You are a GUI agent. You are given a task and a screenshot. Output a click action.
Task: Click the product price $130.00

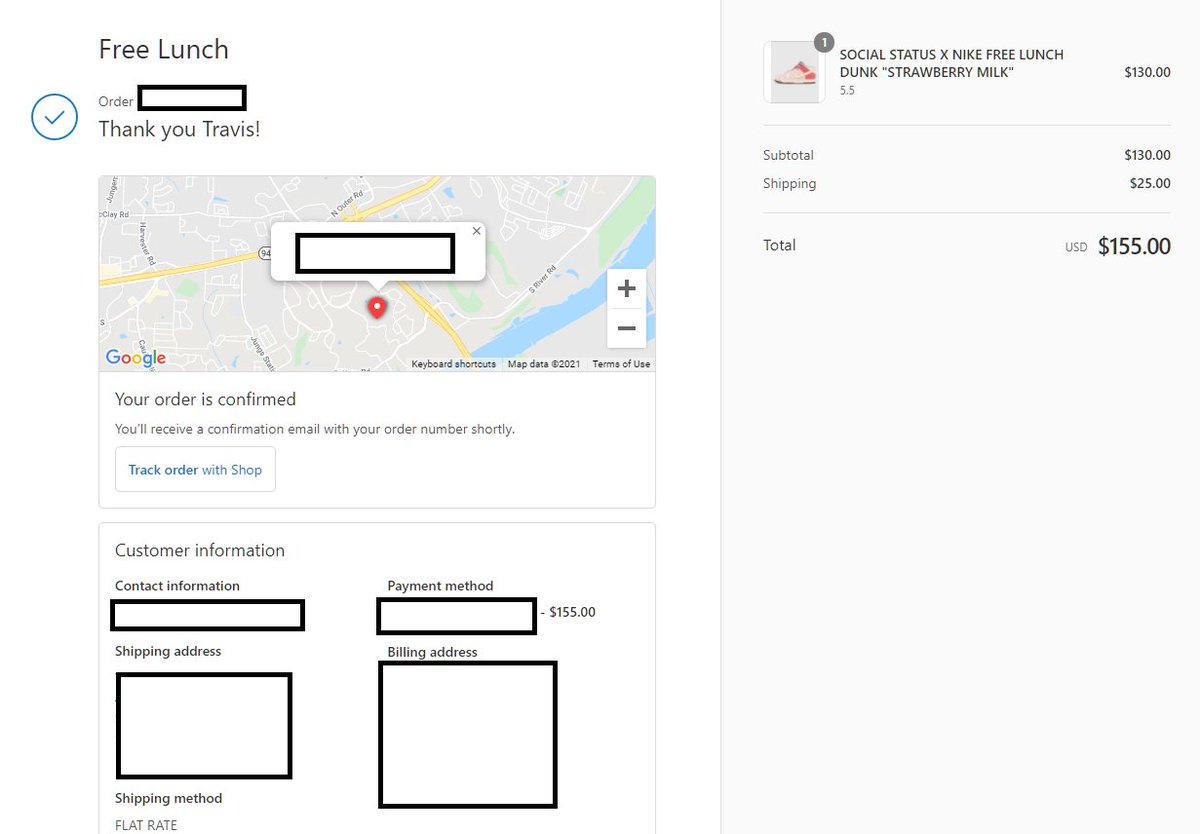click(1147, 72)
